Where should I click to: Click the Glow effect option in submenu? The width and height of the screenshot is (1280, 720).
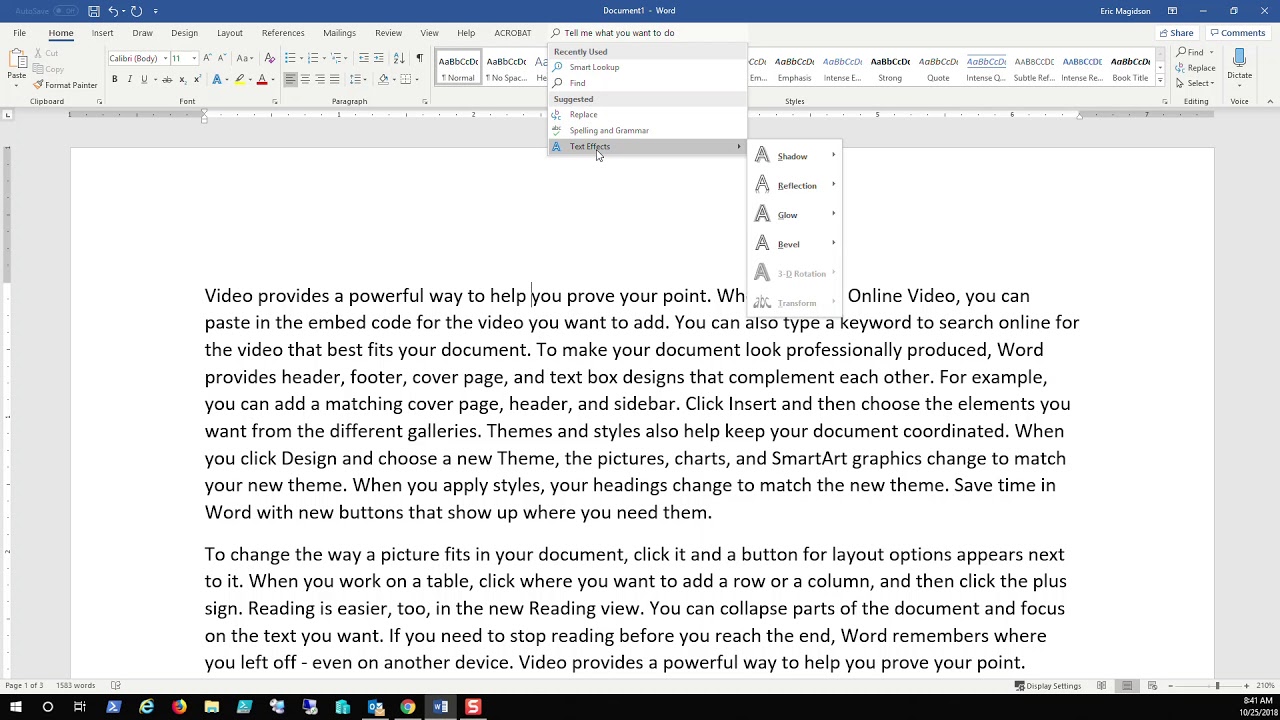pyautogui.click(x=796, y=215)
